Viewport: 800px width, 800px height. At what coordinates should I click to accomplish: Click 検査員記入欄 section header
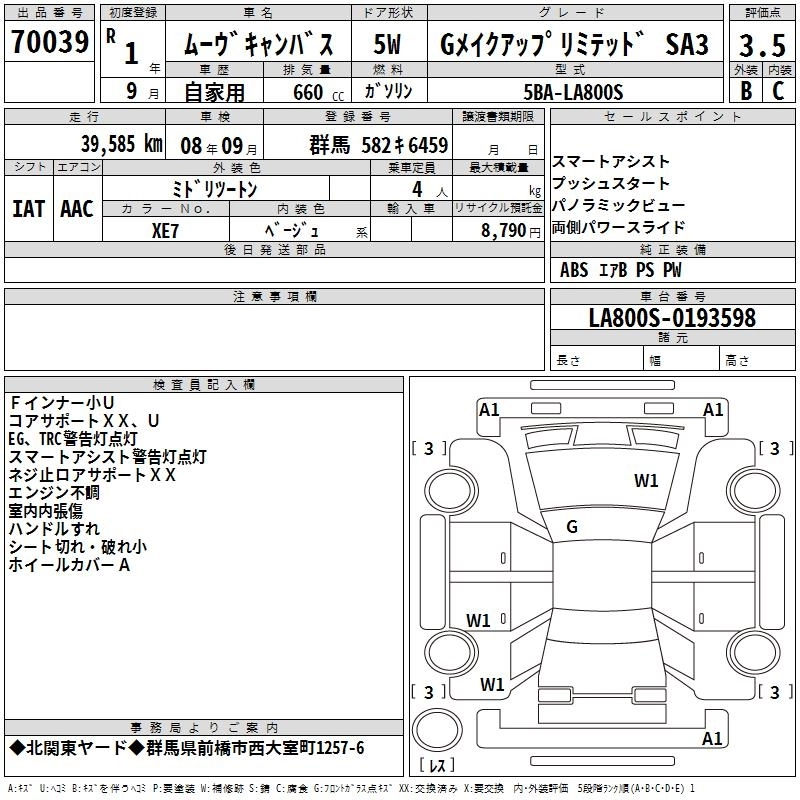204,385
